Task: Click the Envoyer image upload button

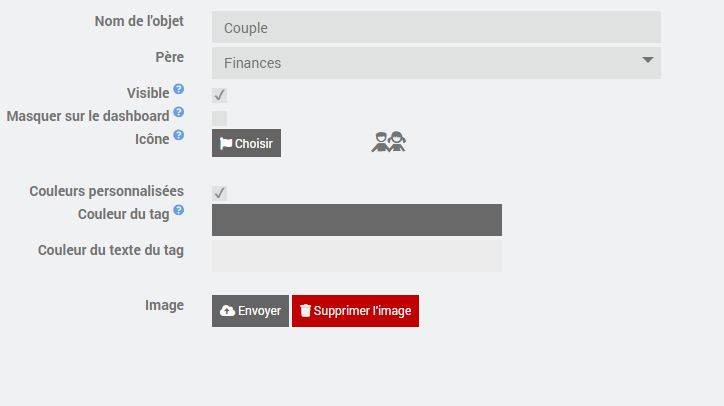Action: [x=250, y=311]
